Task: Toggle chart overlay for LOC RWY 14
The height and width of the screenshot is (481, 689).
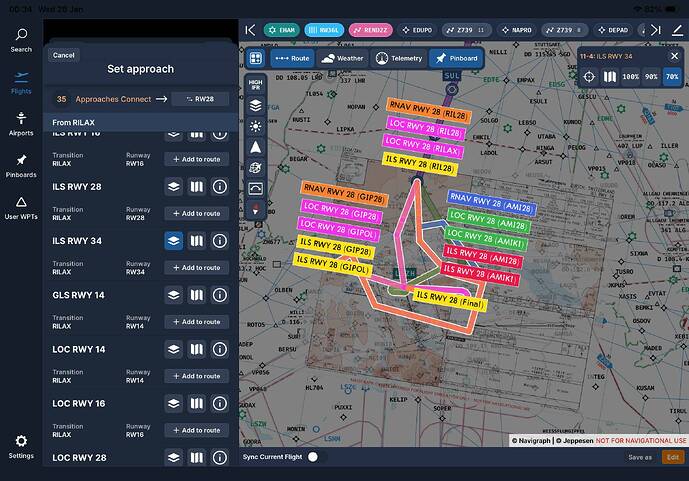Action: (174, 349)
